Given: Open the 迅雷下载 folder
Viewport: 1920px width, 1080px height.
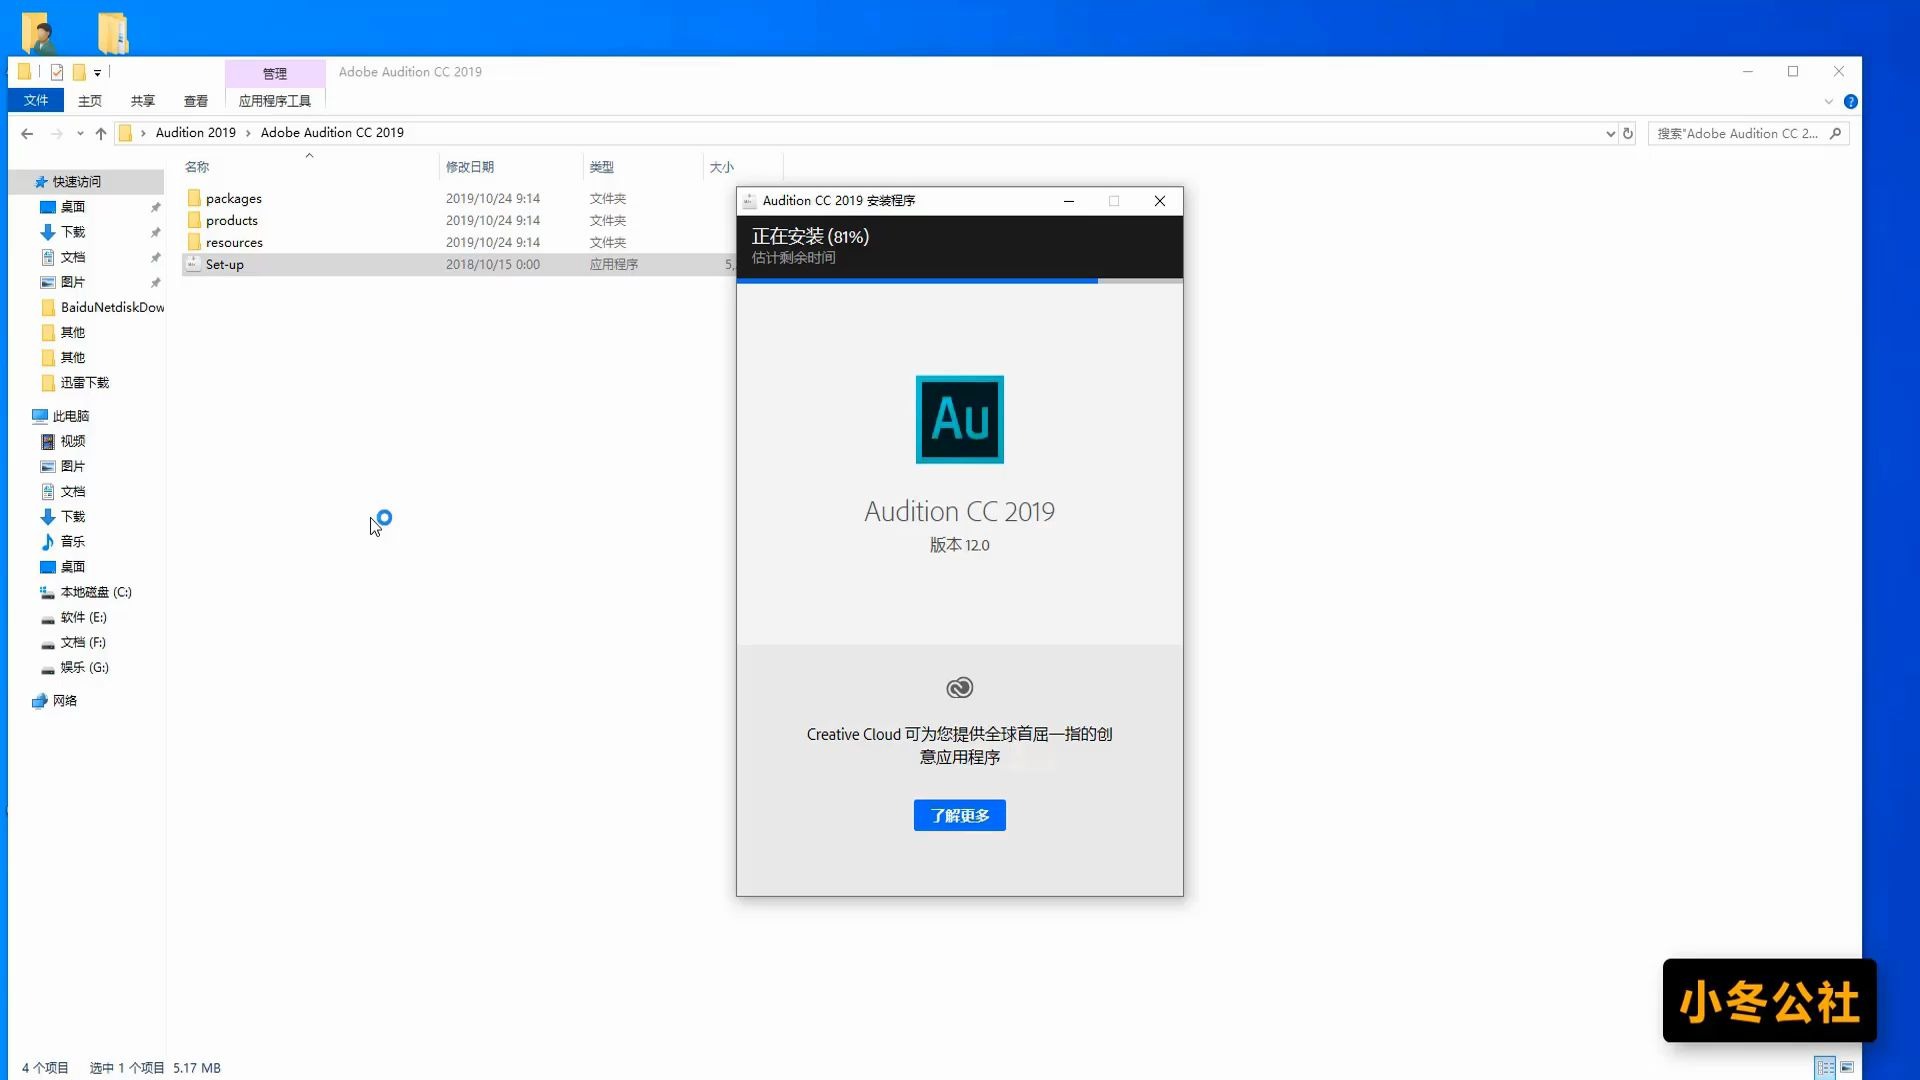Looking at the screenshot, I should click(x=85, y=382).
